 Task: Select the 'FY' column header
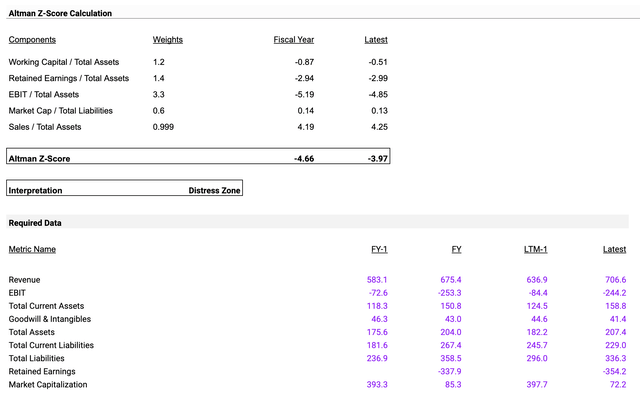pos(456,249)
